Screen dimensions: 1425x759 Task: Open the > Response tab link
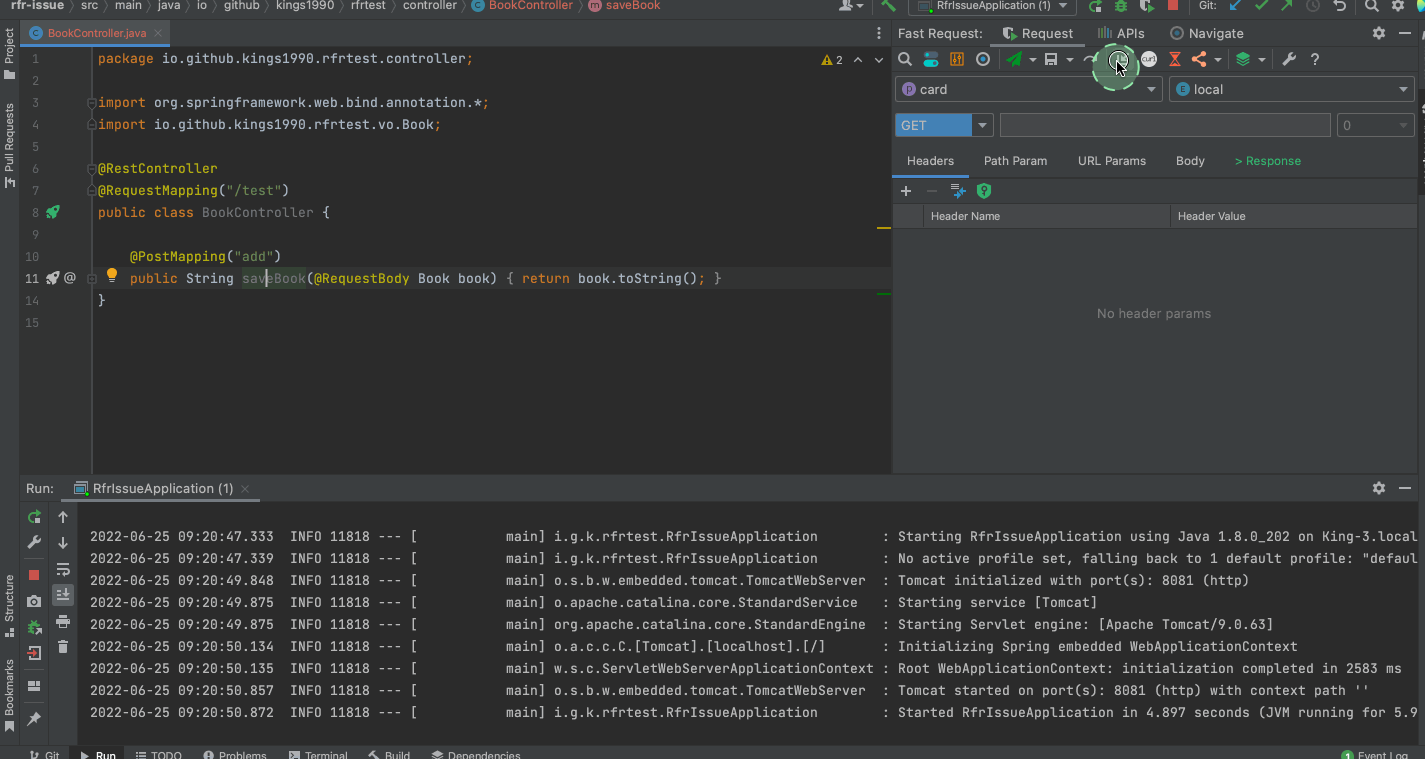1267,161
